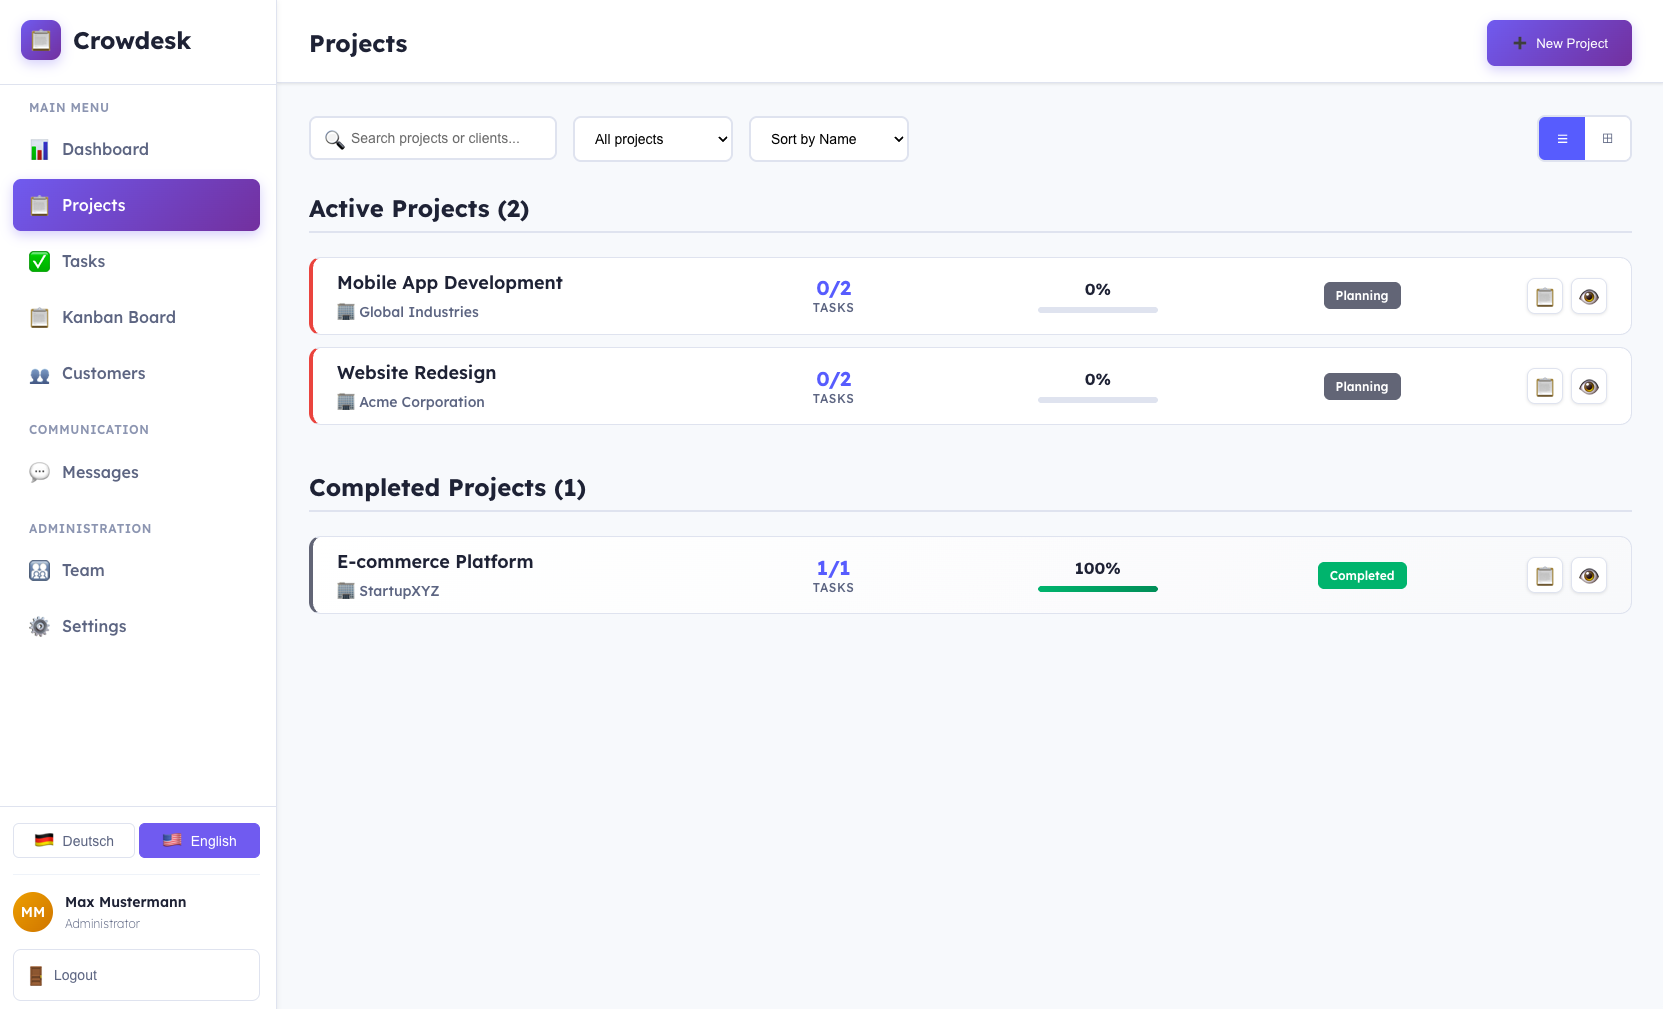Screen dimensions: 1663x1009
Task: Click the green Tasks checkmark icon
Action: pyautogui.click(x=40, y=262)
